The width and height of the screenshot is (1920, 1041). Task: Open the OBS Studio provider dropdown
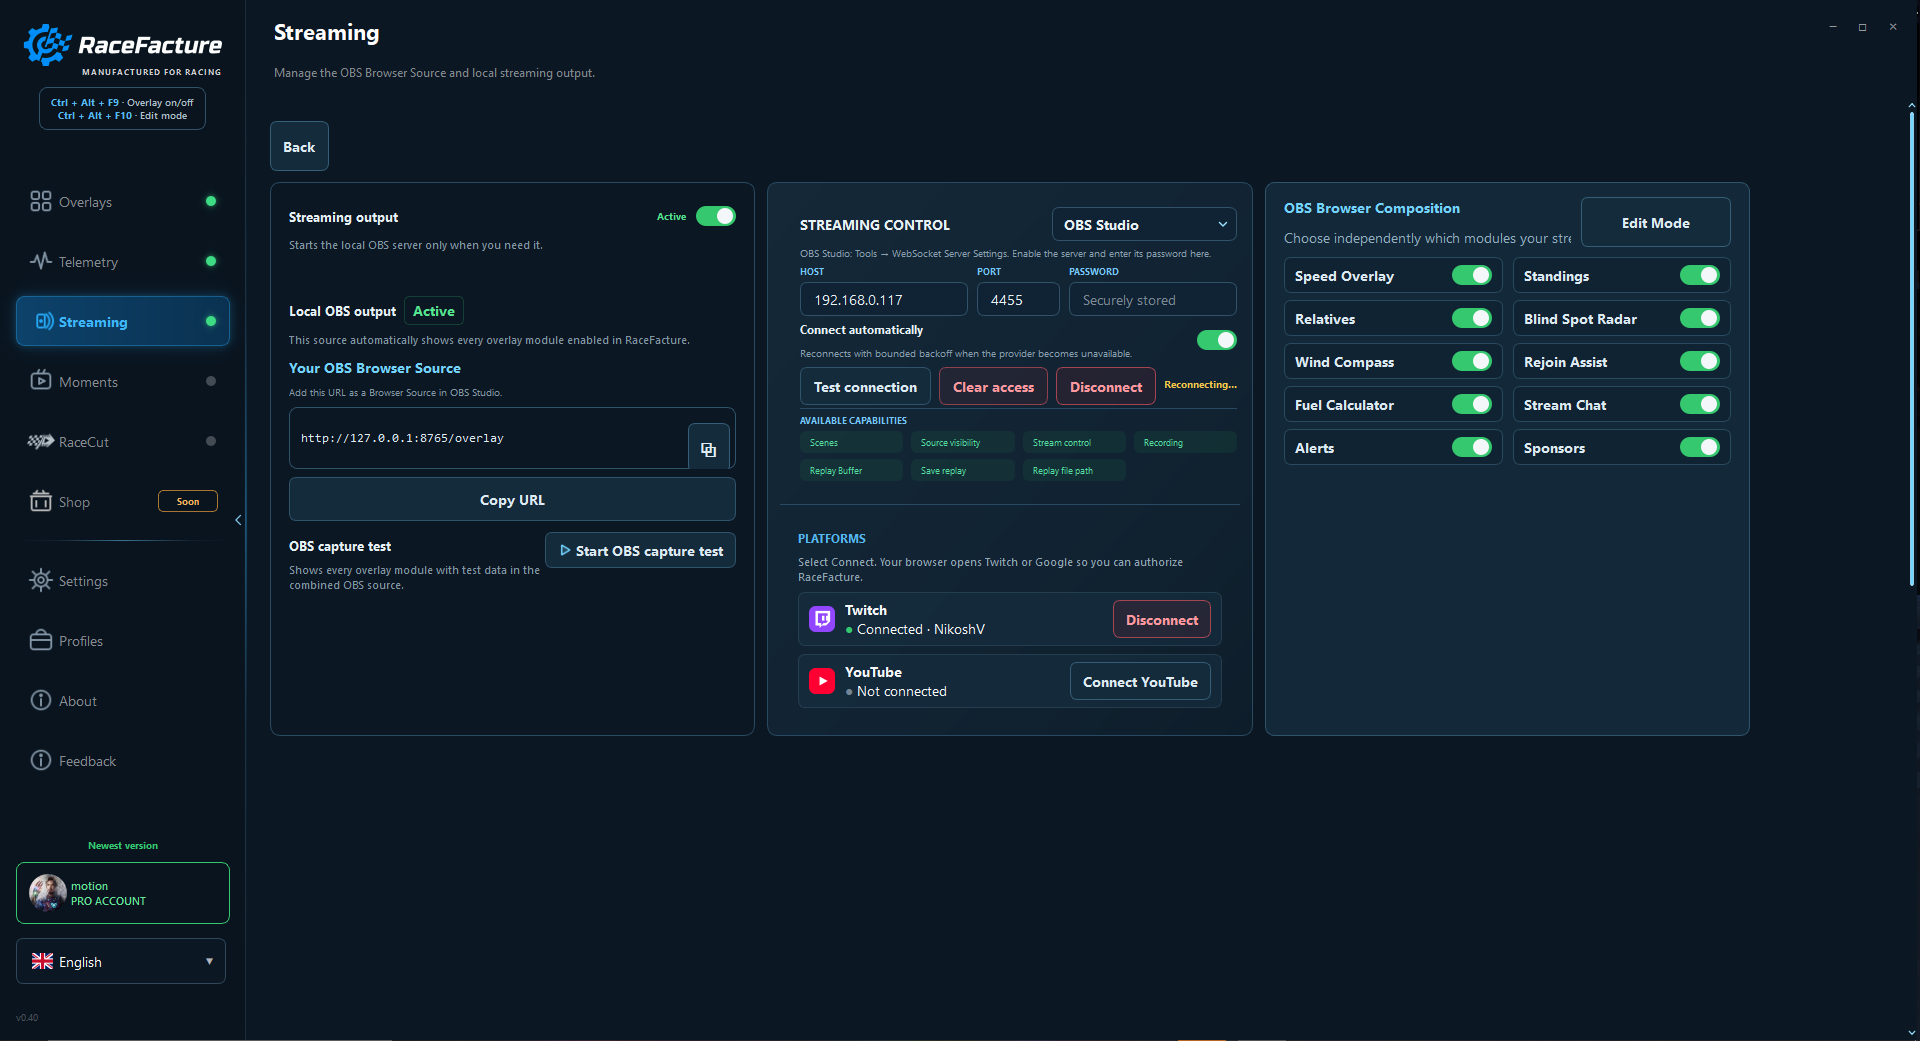click(x=1144, y=224)
